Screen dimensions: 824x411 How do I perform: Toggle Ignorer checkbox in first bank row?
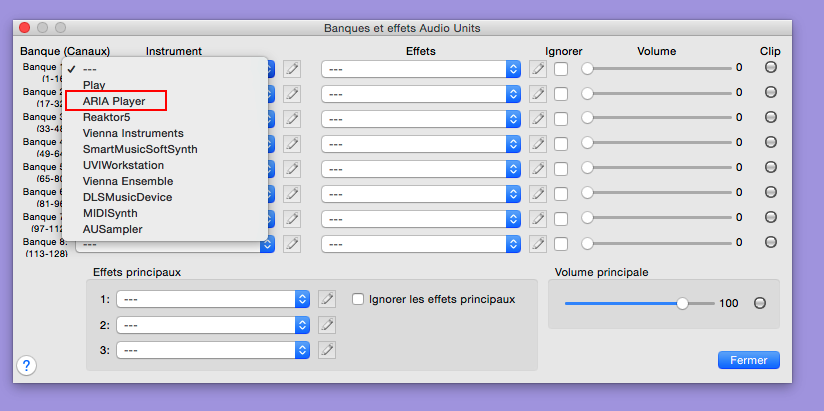[x=562, y=68]
